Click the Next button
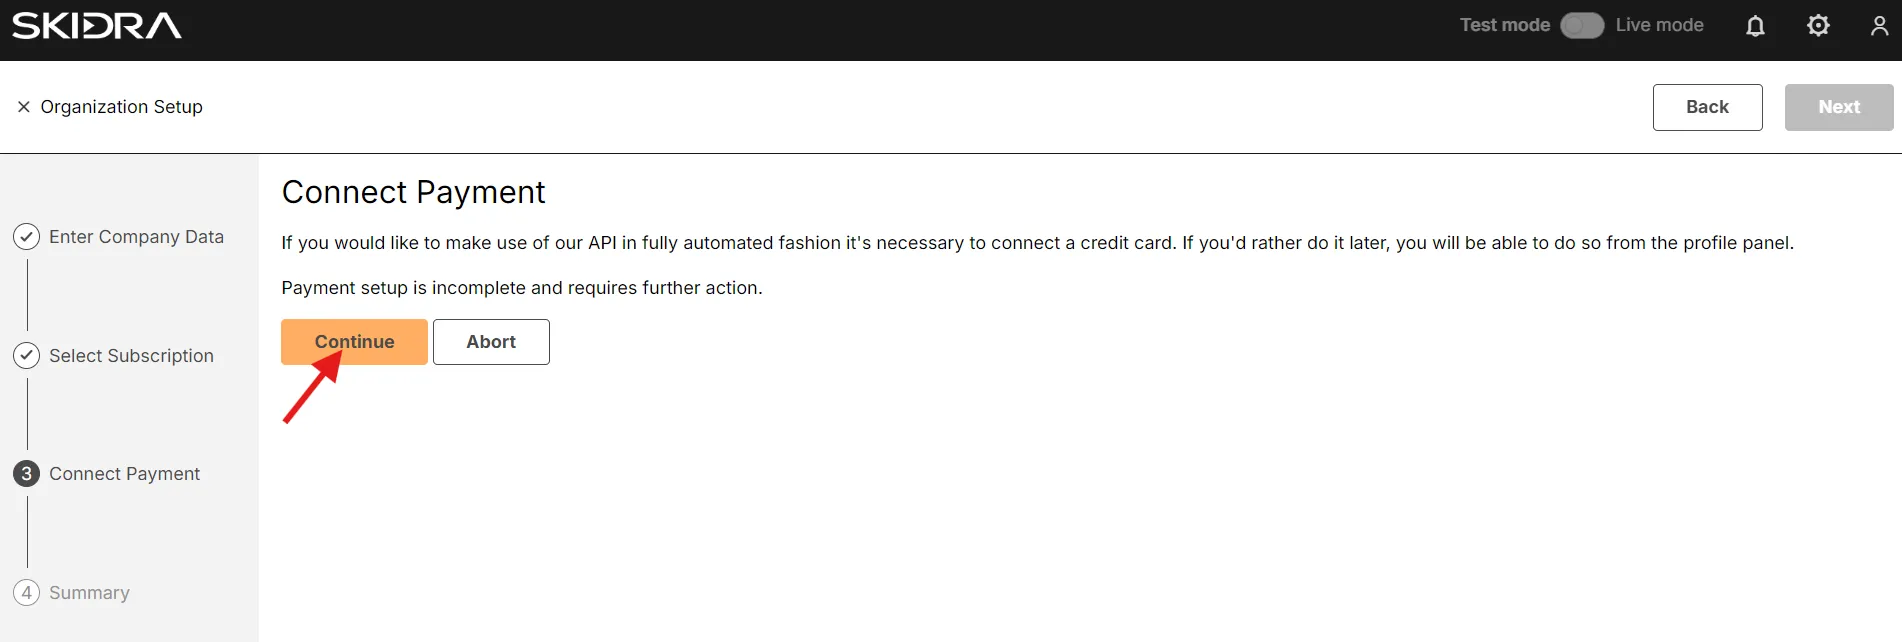 pyautogui.click(x=1839, y=107)
